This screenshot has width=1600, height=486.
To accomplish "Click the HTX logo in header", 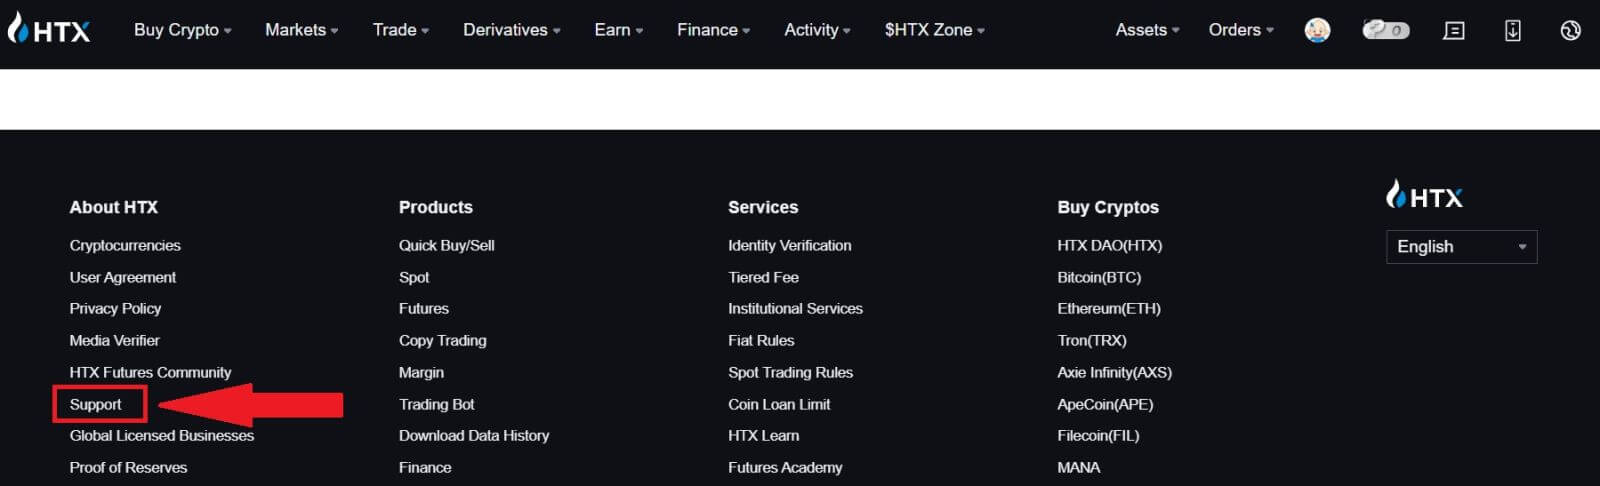I will click(49, 30).
